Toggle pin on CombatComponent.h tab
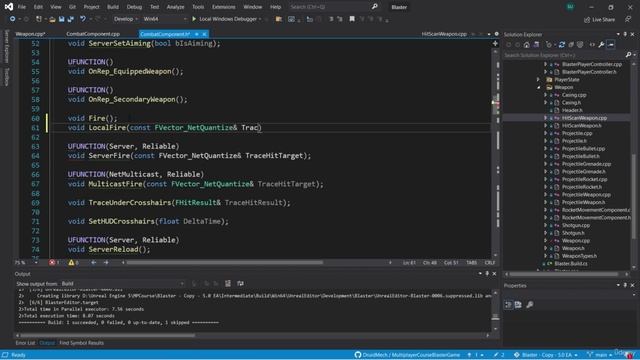This screenshot has width=640, height=360. (x=196, y=34)
